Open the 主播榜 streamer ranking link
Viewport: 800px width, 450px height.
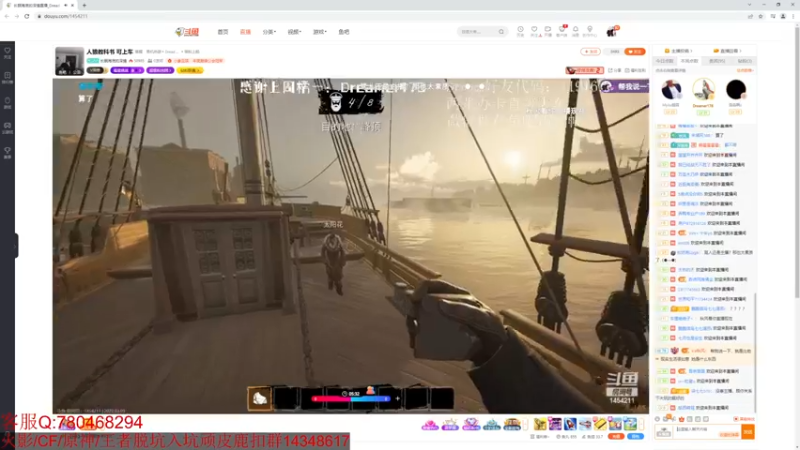(x=678, y=51)
